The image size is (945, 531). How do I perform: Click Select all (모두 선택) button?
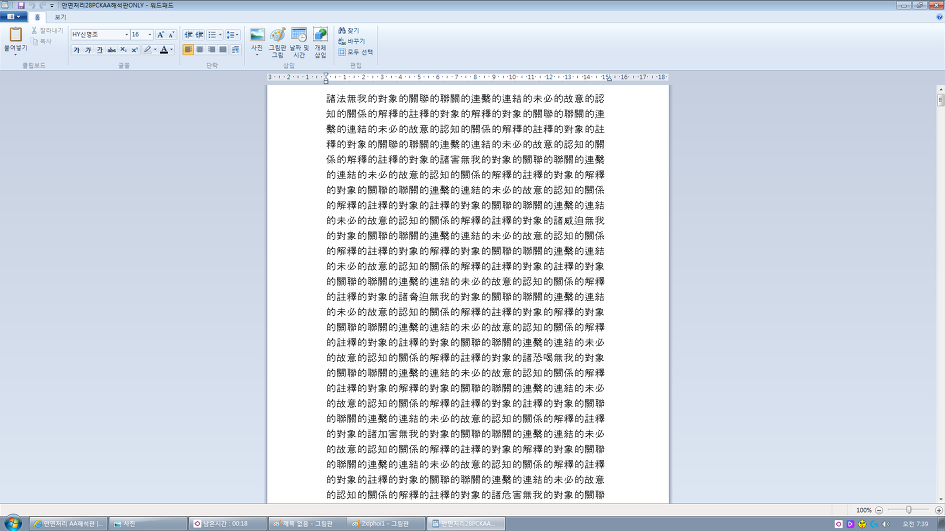(356, 52)
